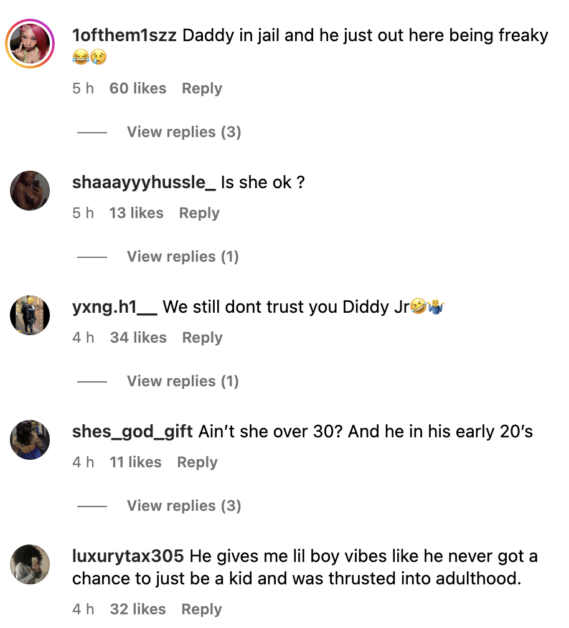Expand 1 reply under shaaayyyhussle_ comment
Image resolution: width=569 pixels, height=628 pixels.
click(x=183, y=256)
